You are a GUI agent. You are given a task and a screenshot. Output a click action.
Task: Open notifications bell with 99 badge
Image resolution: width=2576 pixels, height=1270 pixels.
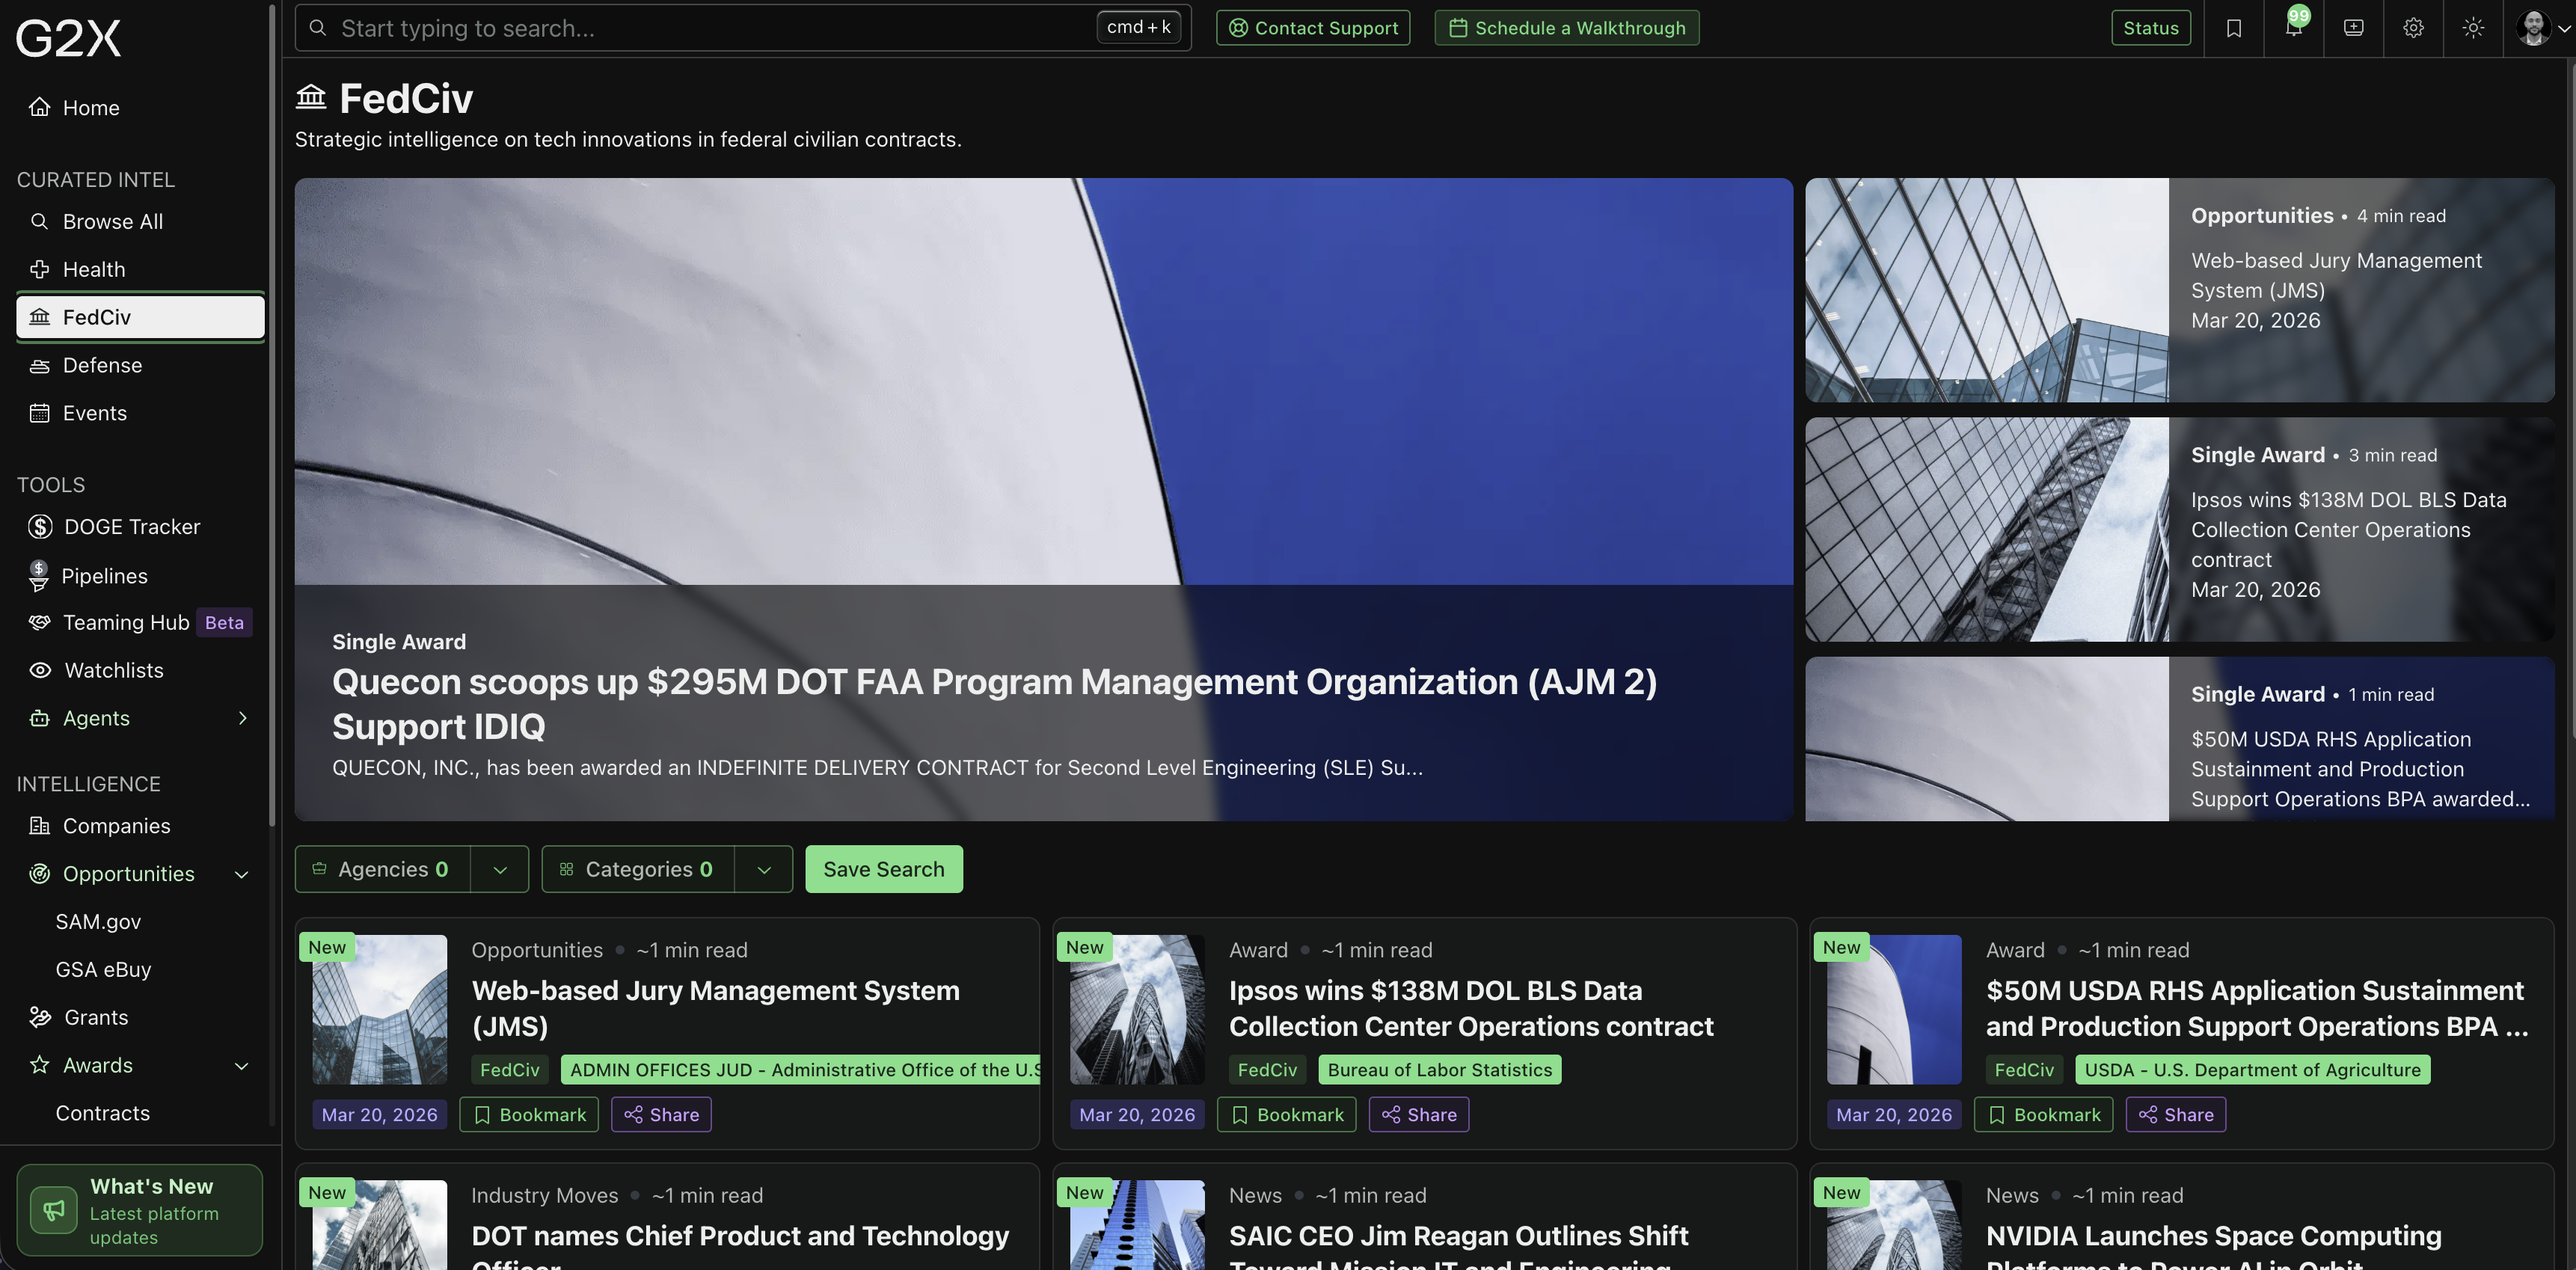coord(2294,28)
